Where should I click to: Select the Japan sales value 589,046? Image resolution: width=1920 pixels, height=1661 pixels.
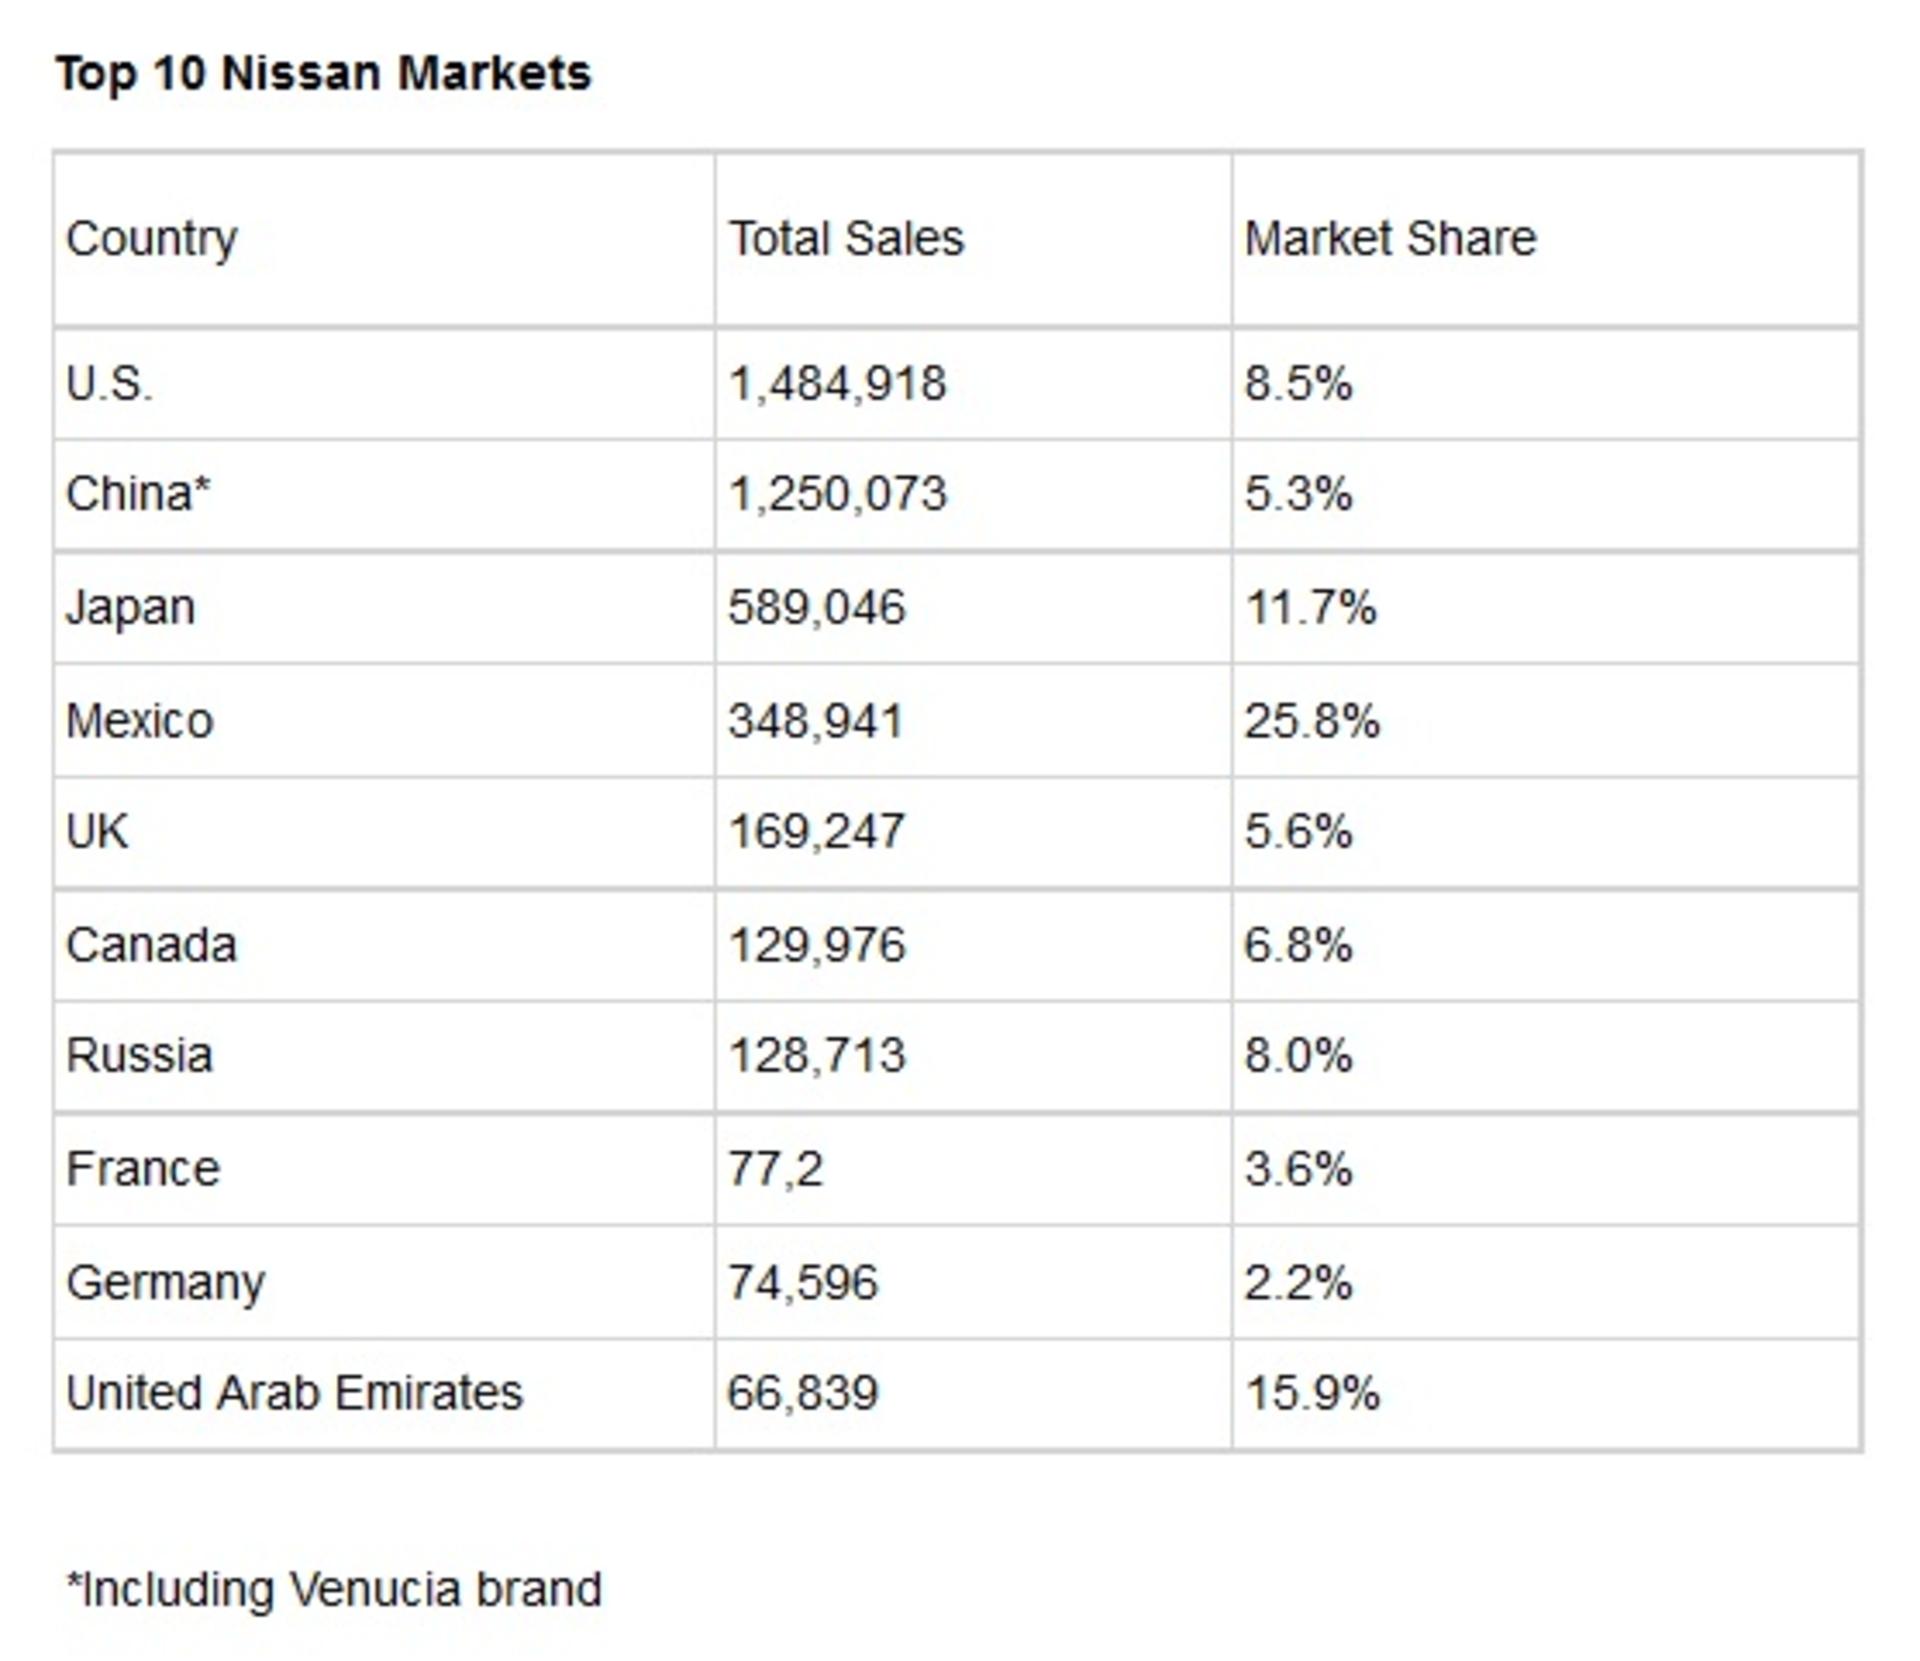(x=817, y=607)
